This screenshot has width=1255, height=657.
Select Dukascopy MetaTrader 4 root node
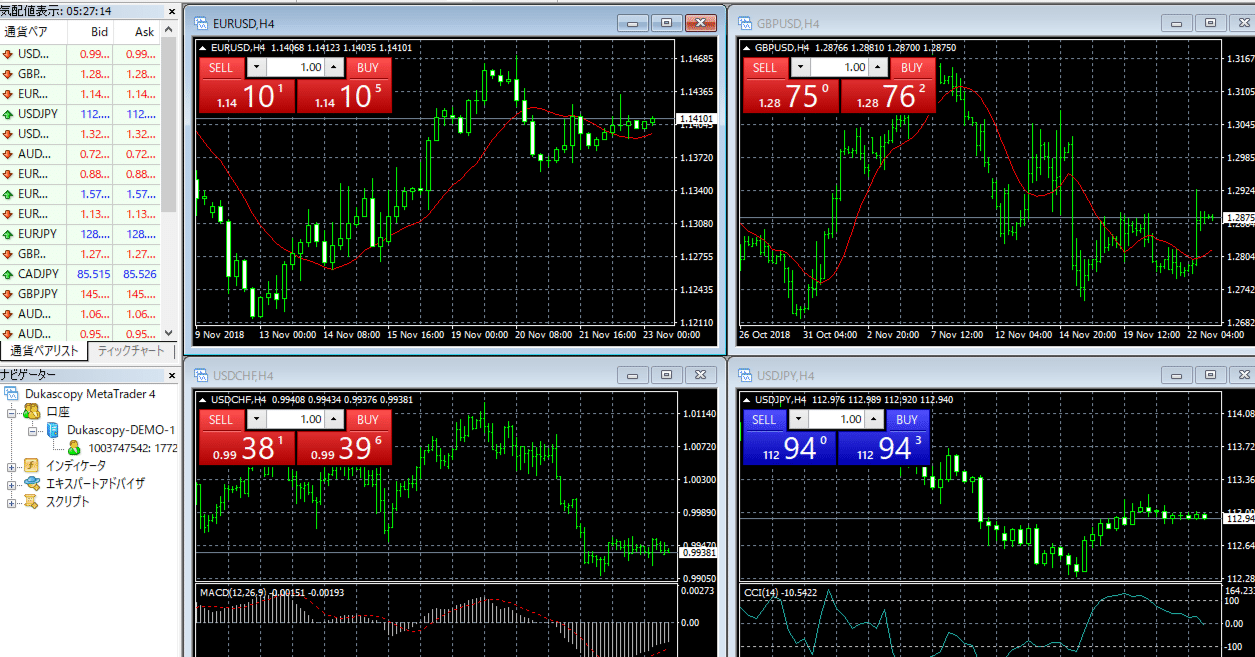click(90, 394)
